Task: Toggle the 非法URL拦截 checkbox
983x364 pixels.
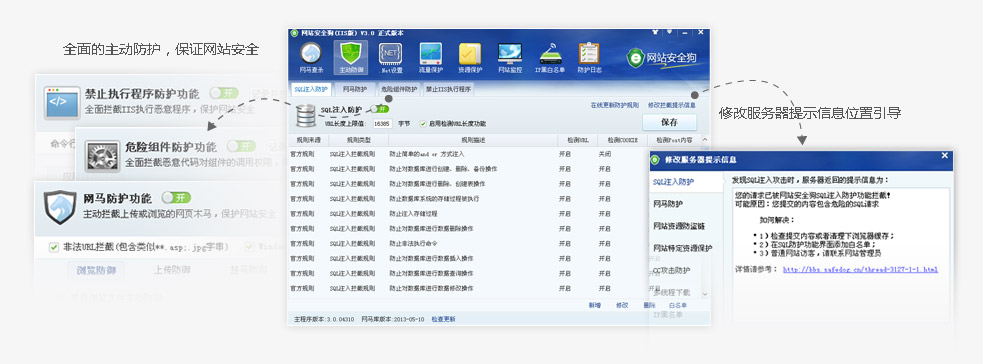Action: 54,247
